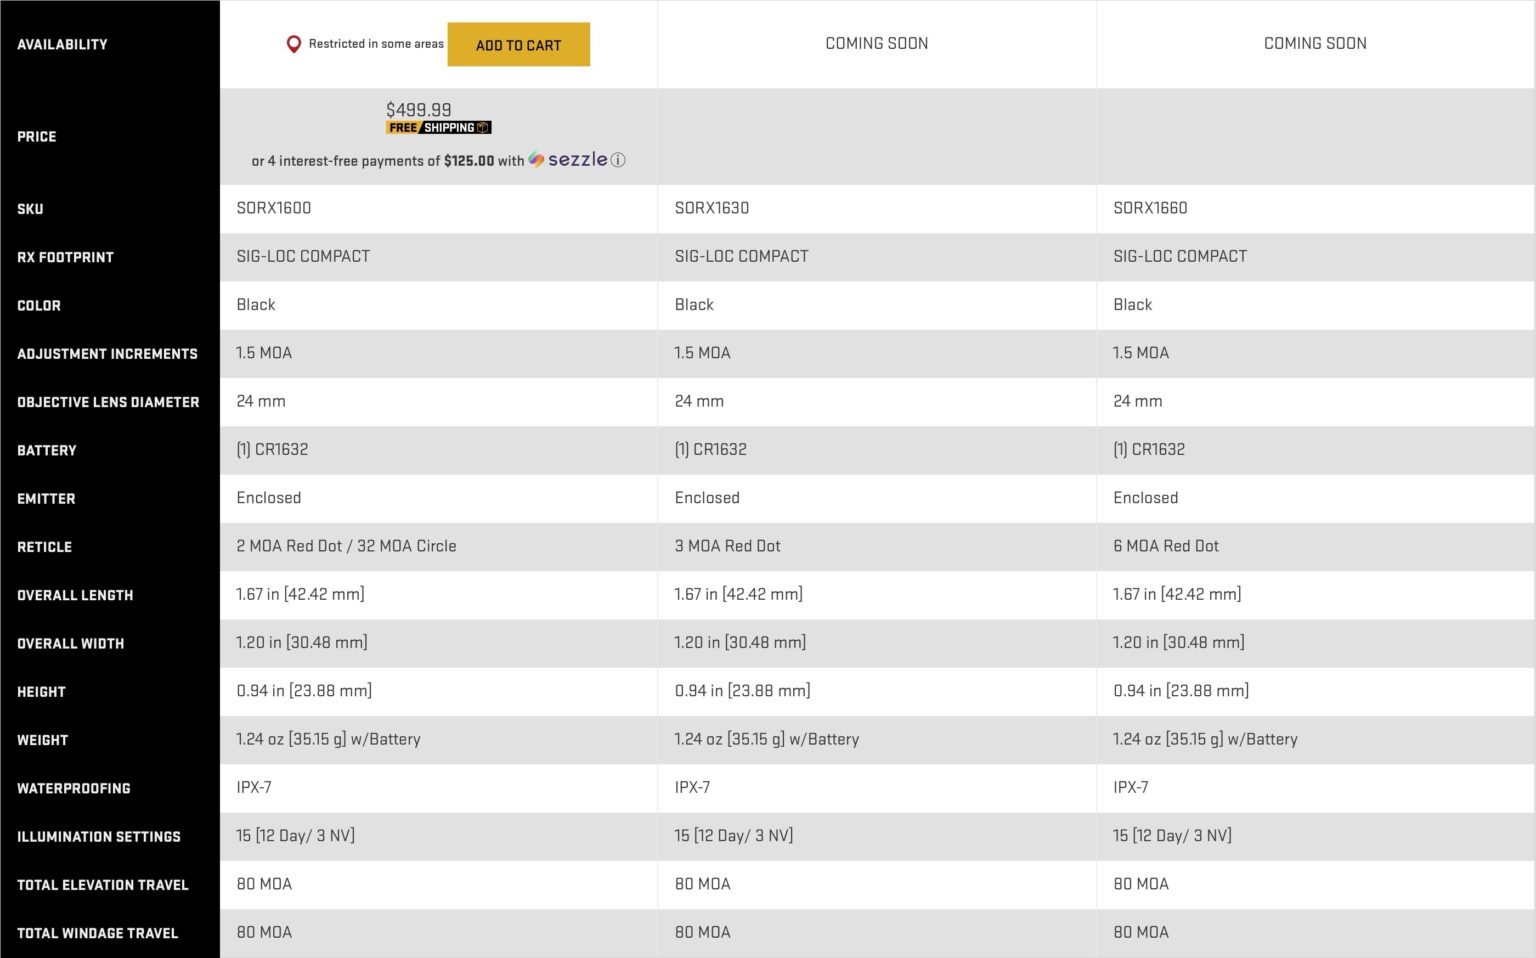Image resolution: width=1536 pixels, height=958 pixels.
Task: Select the SORX1600 SKU cell
Action: [x=273, y=208]
